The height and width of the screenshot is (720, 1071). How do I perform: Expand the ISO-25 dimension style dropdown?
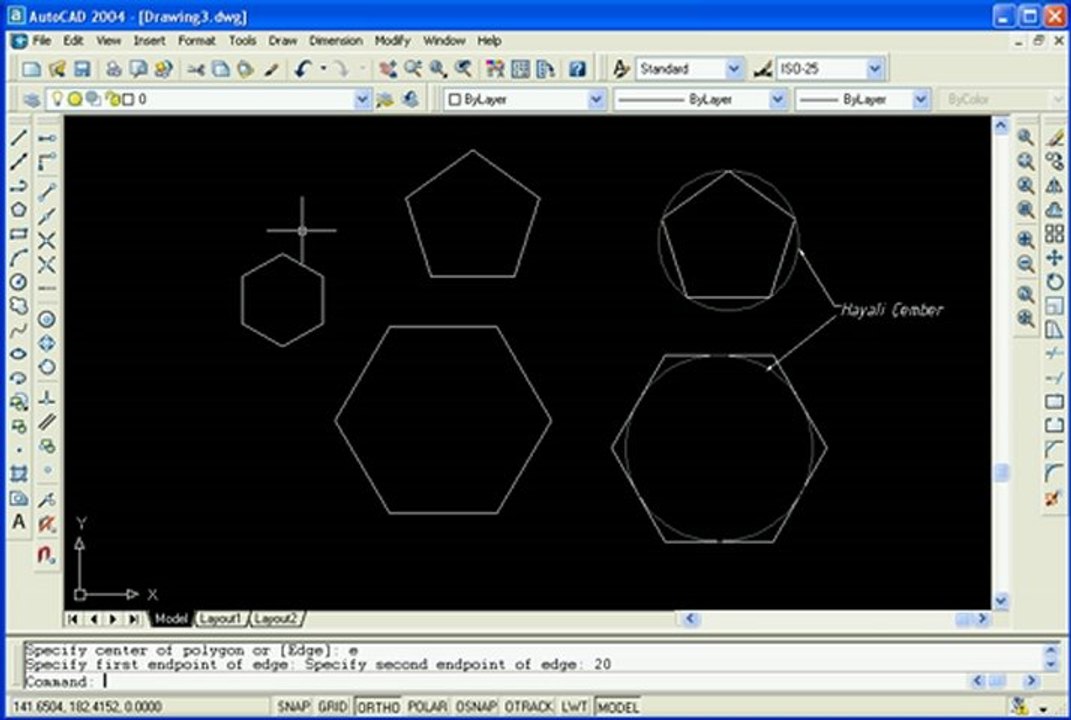(x=875, y=69)
